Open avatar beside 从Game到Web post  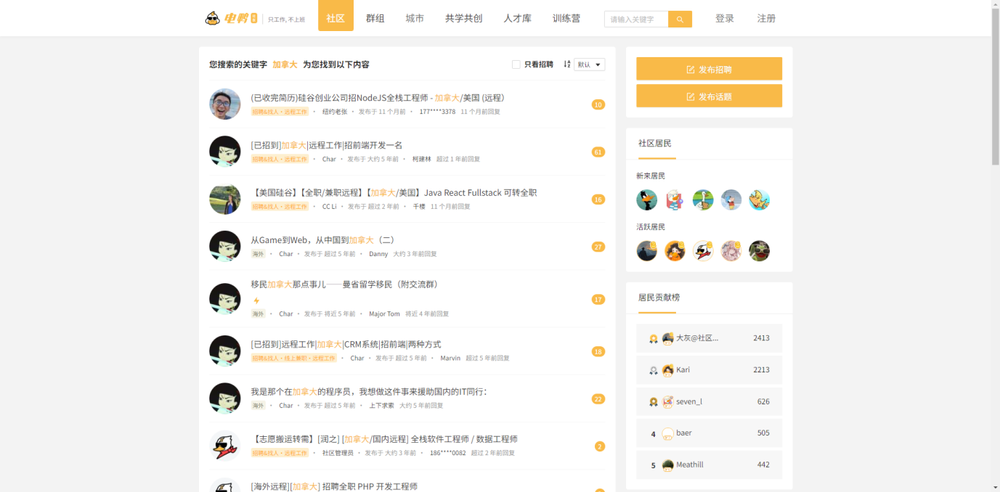(225, 246)
